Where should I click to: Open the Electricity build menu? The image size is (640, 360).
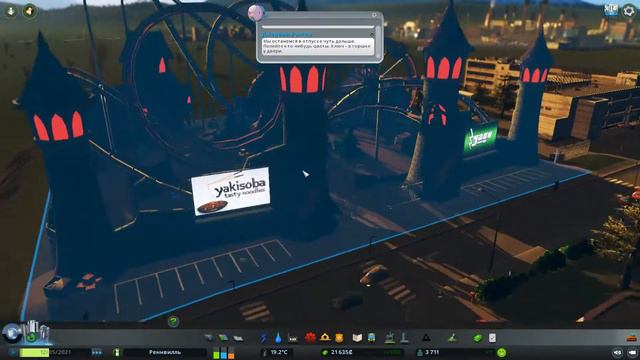[264, 338]
